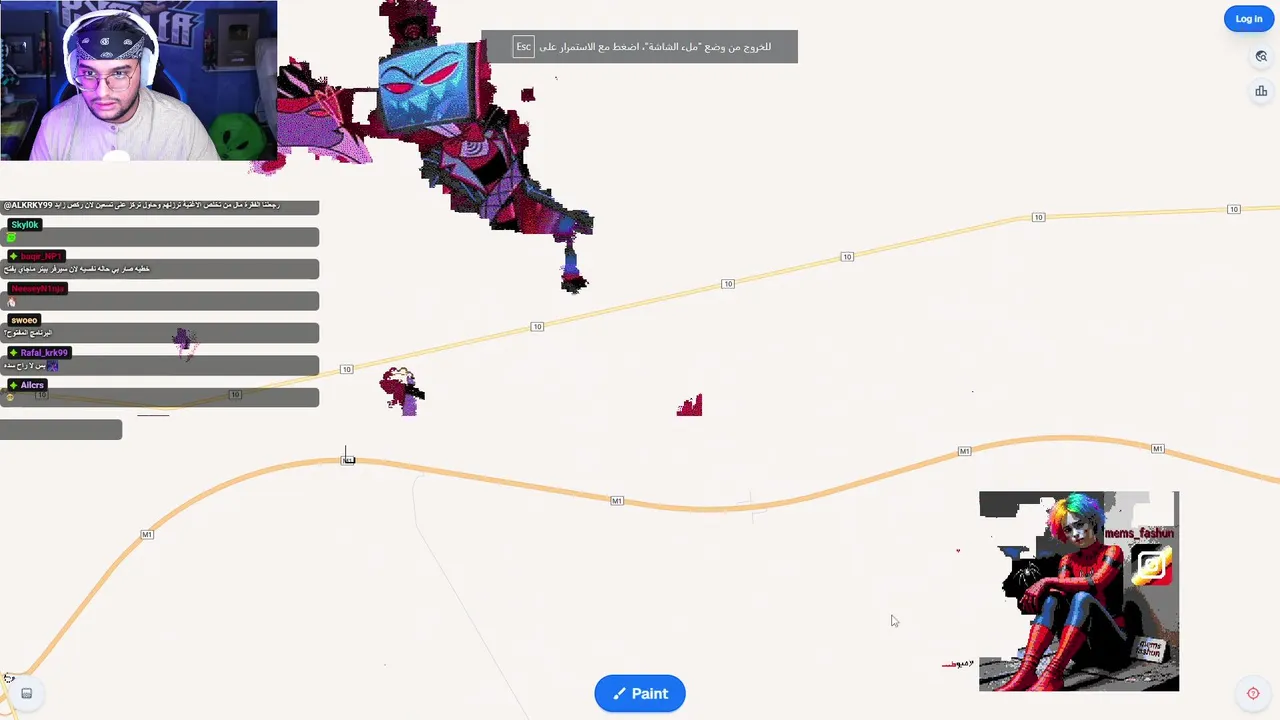
Task: Click the blue TV-head character pixel art
Action: click(429, 86)
